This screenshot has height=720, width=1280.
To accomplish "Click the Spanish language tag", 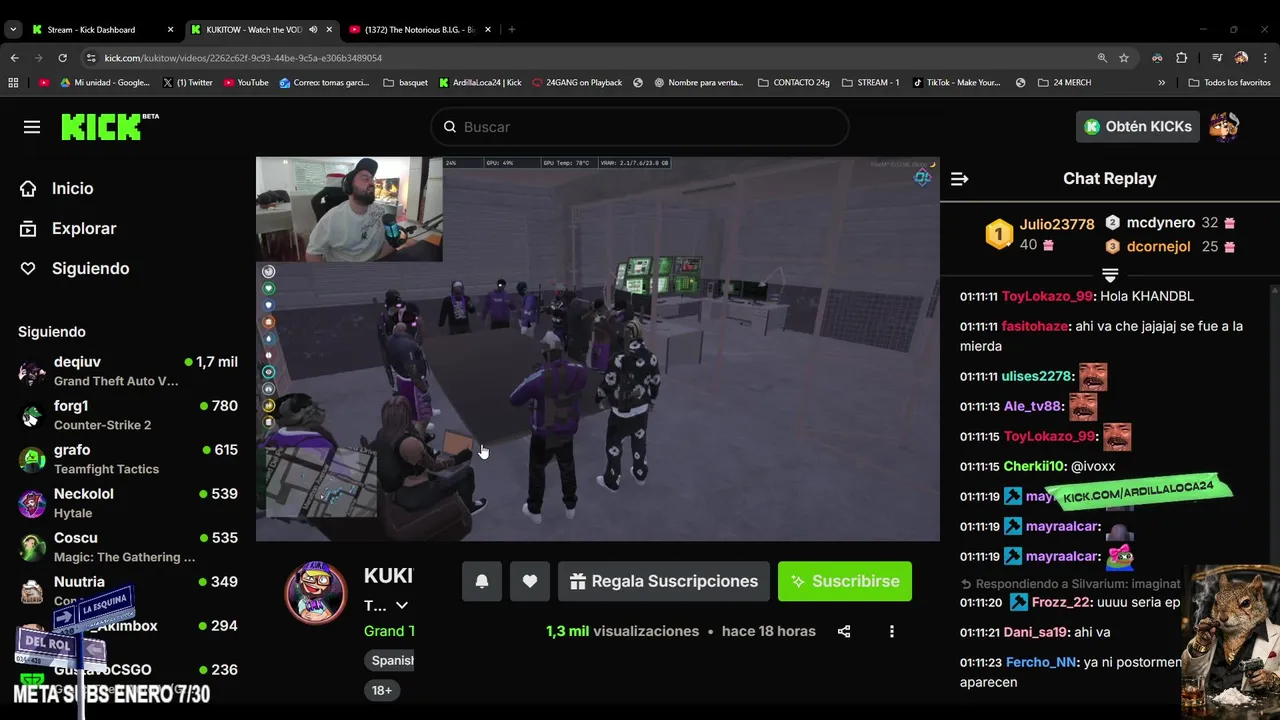I will point(390,660).
